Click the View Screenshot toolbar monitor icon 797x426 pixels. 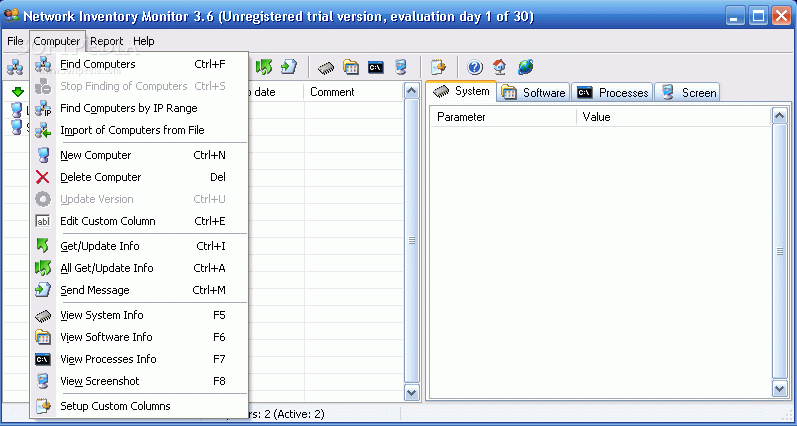[x=401, y=67]
